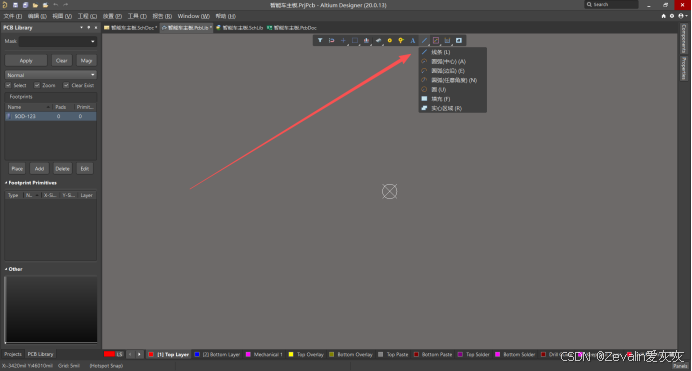Image resolution: width=692 pixels, height=371 pixels.
Task: Click the undo arrow in title bar
Action: 56,5
